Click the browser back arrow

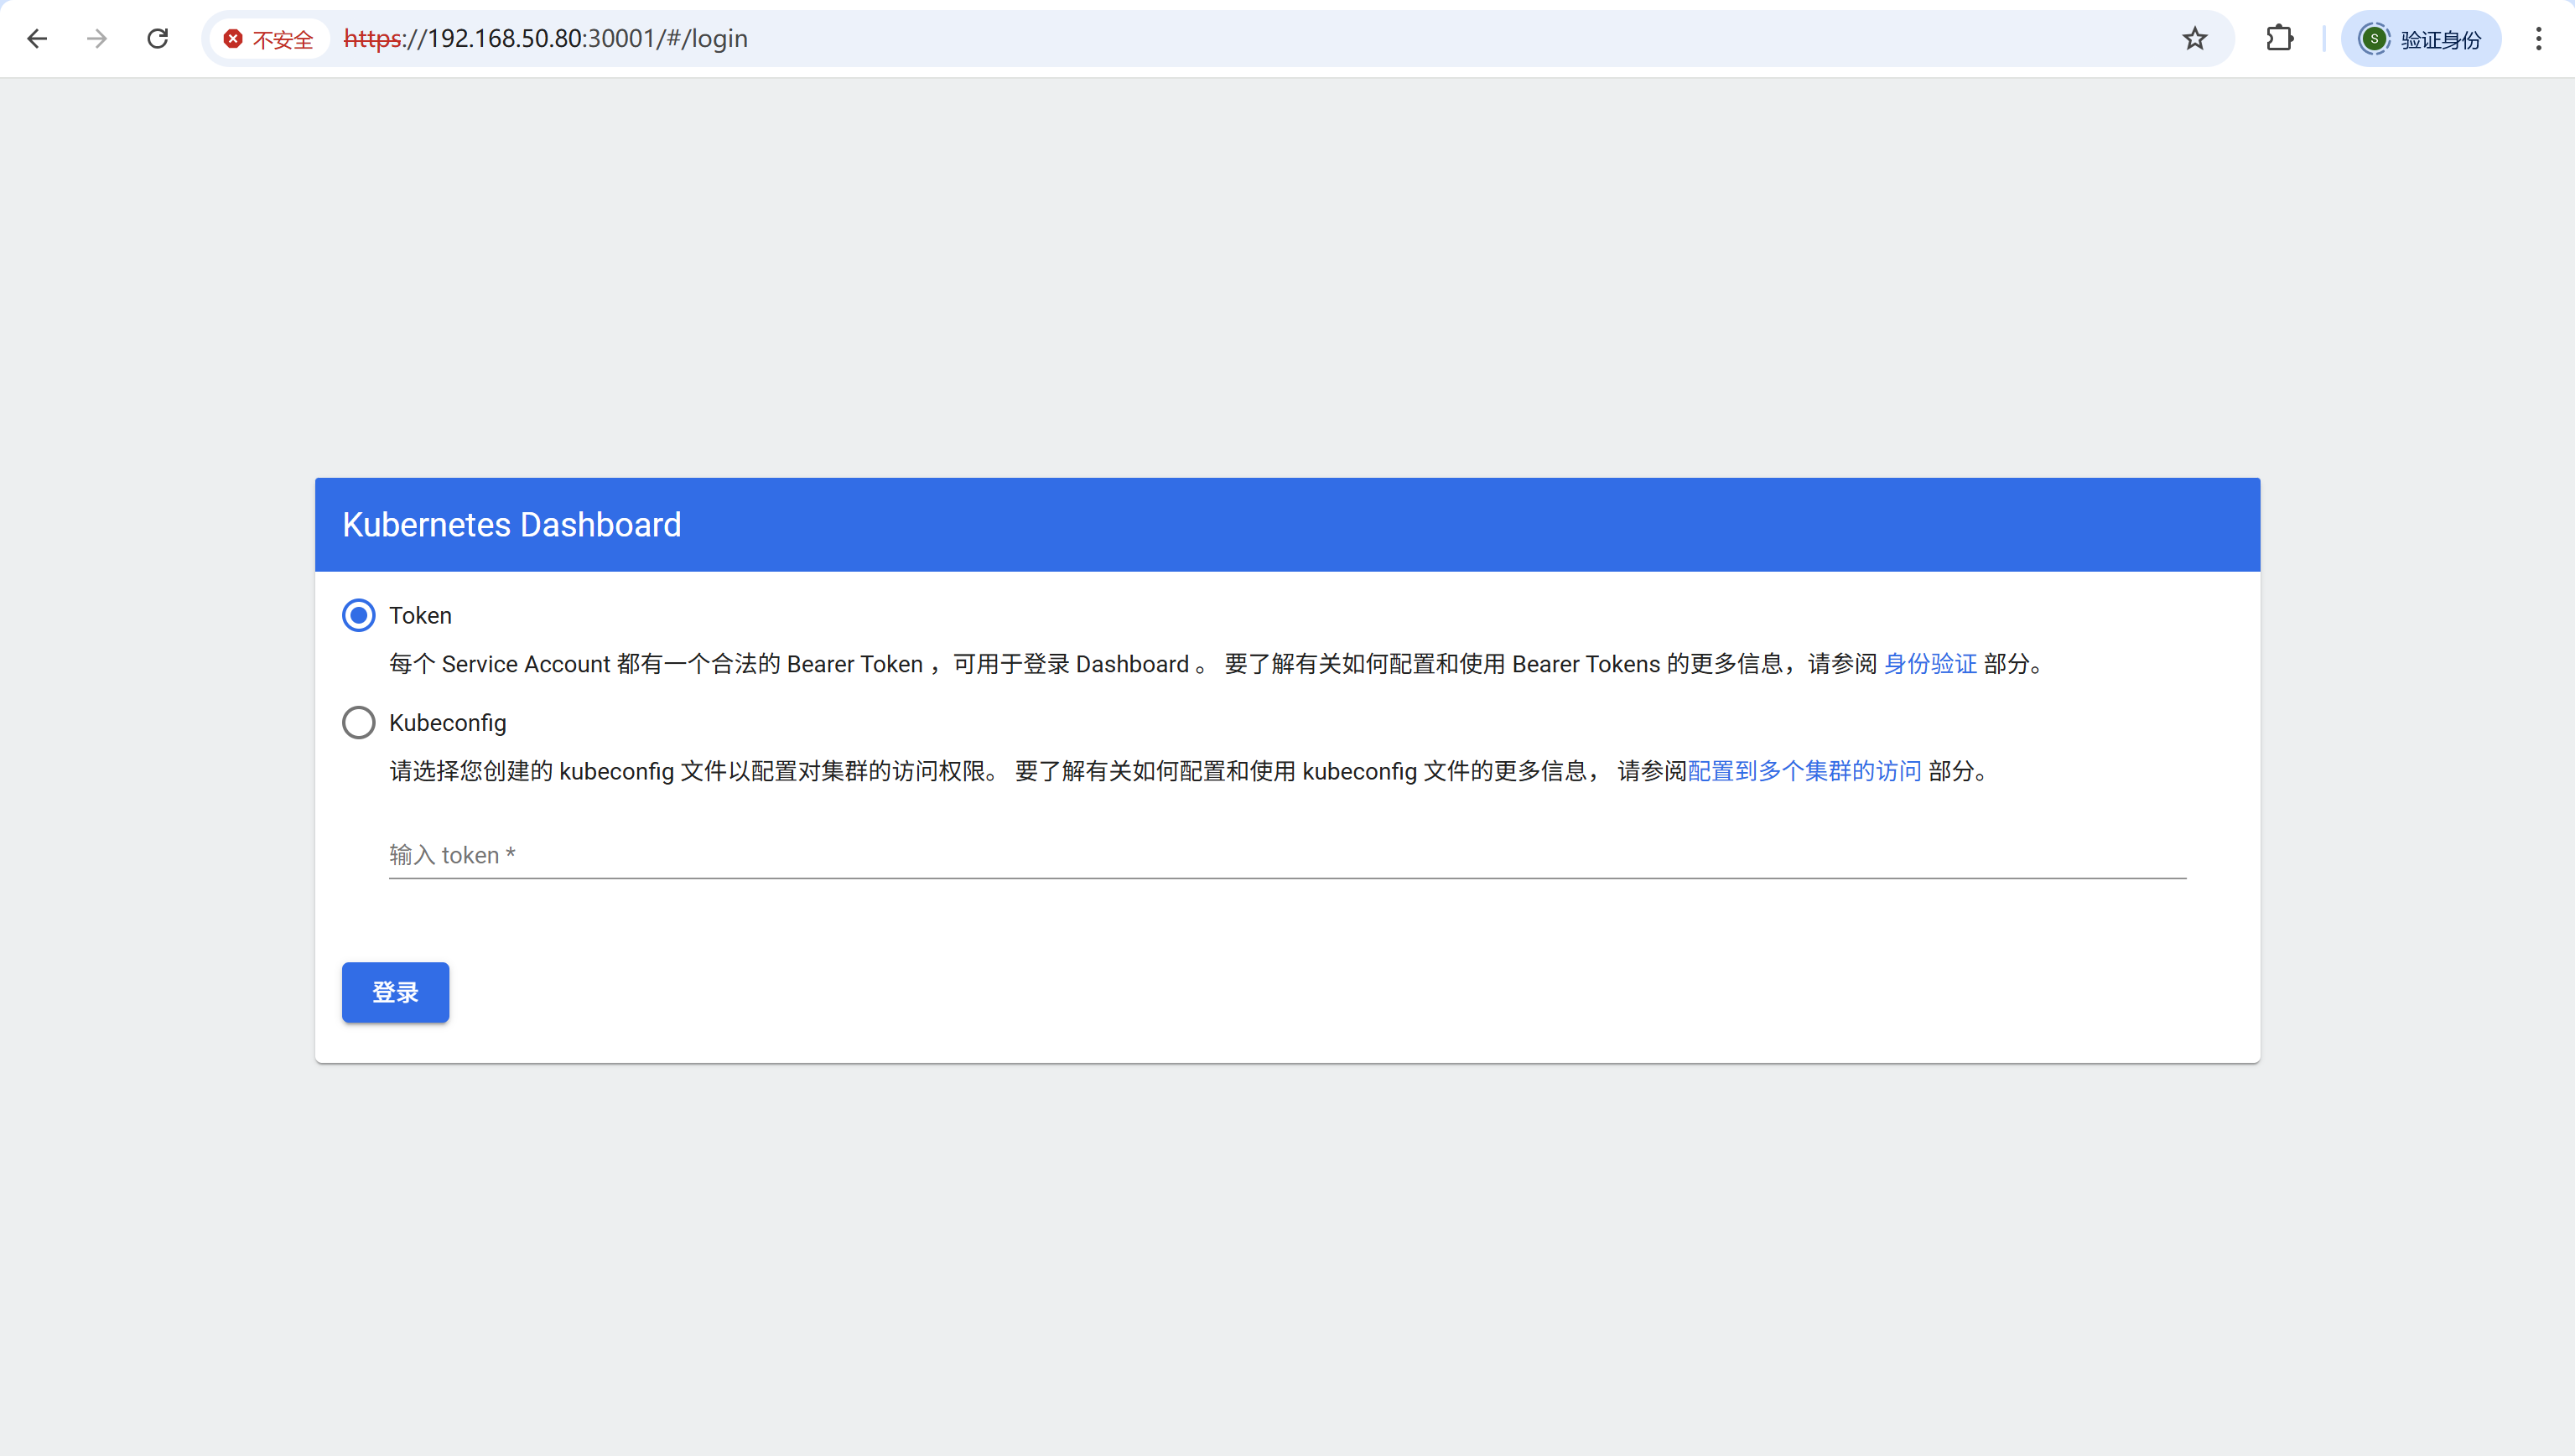click(x=37, y=39)
